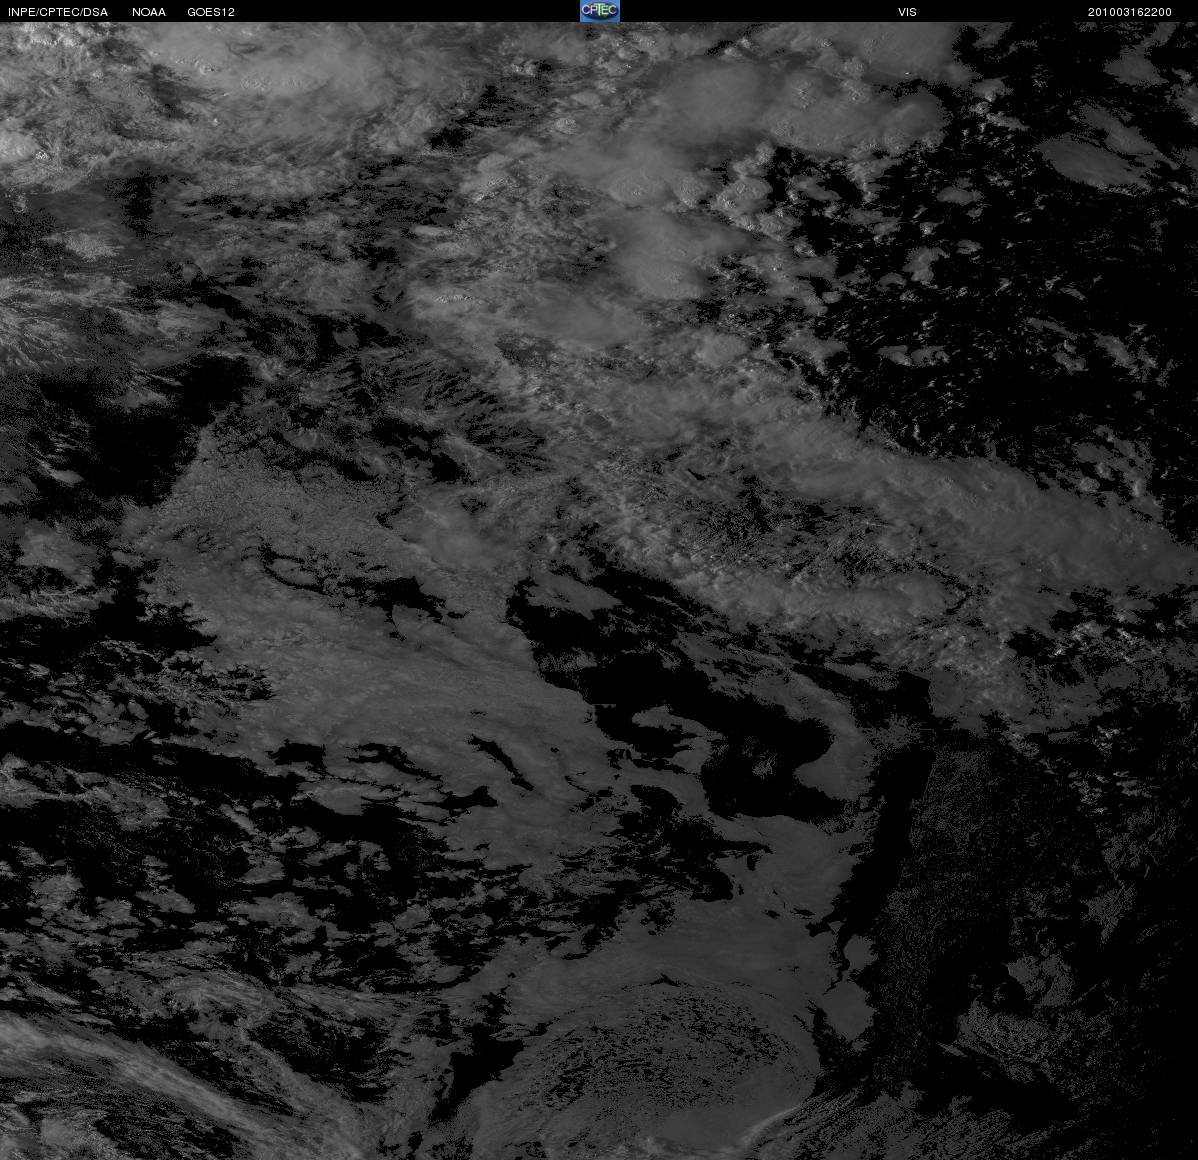Click the VIS channel label

click(x=907, y=12)
